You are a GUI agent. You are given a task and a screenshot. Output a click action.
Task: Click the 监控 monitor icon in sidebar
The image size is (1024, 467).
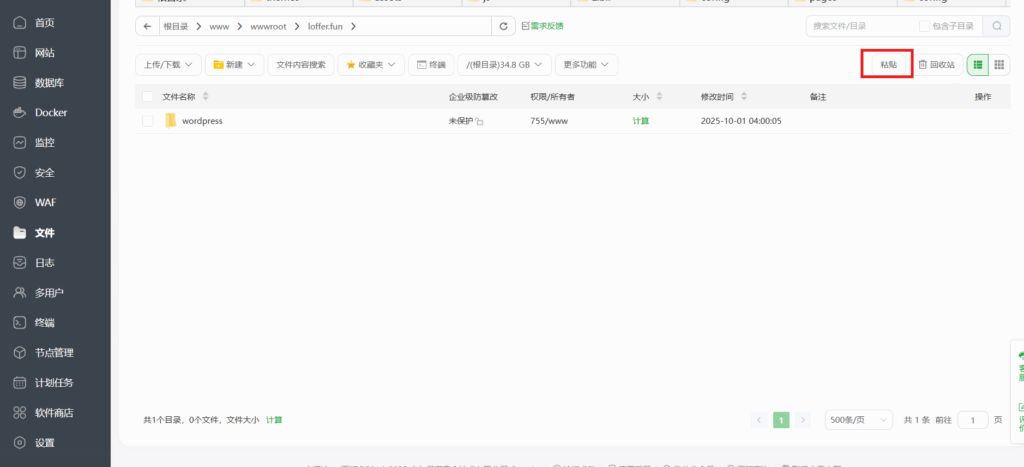(20, 142)
